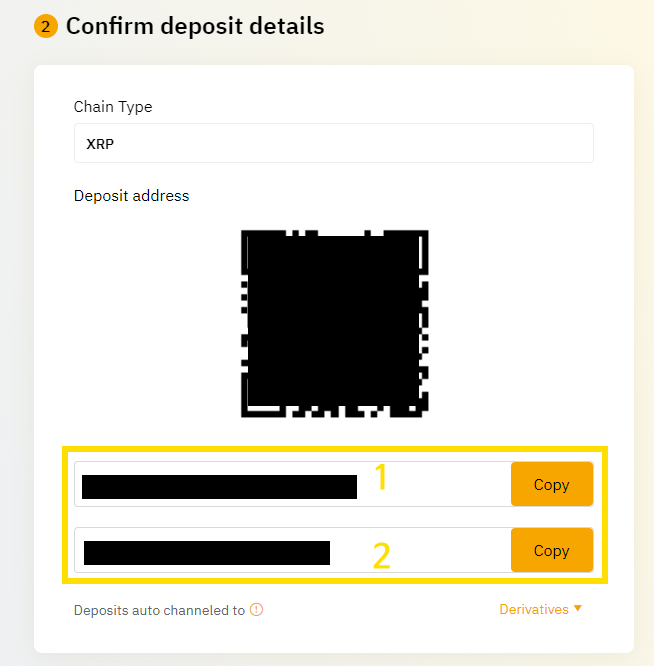Image resolution: width=654 pixels, height=666 pixels.
Task: Click the orange step 2 badge
Action: point(46,26)
